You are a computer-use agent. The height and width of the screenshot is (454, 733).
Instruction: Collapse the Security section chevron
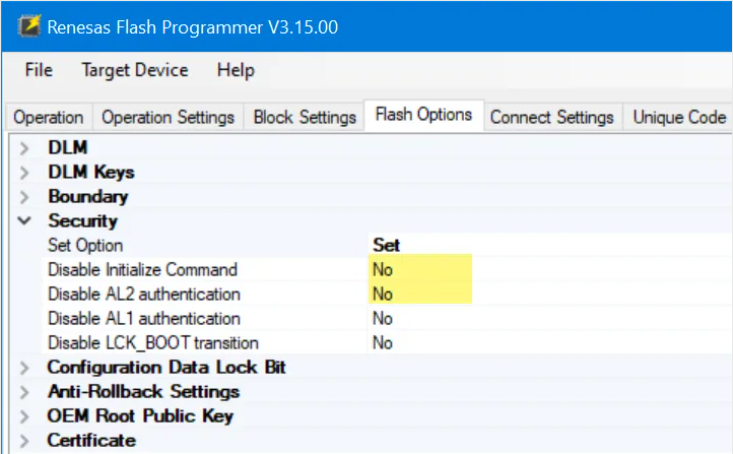click(24, 221)
